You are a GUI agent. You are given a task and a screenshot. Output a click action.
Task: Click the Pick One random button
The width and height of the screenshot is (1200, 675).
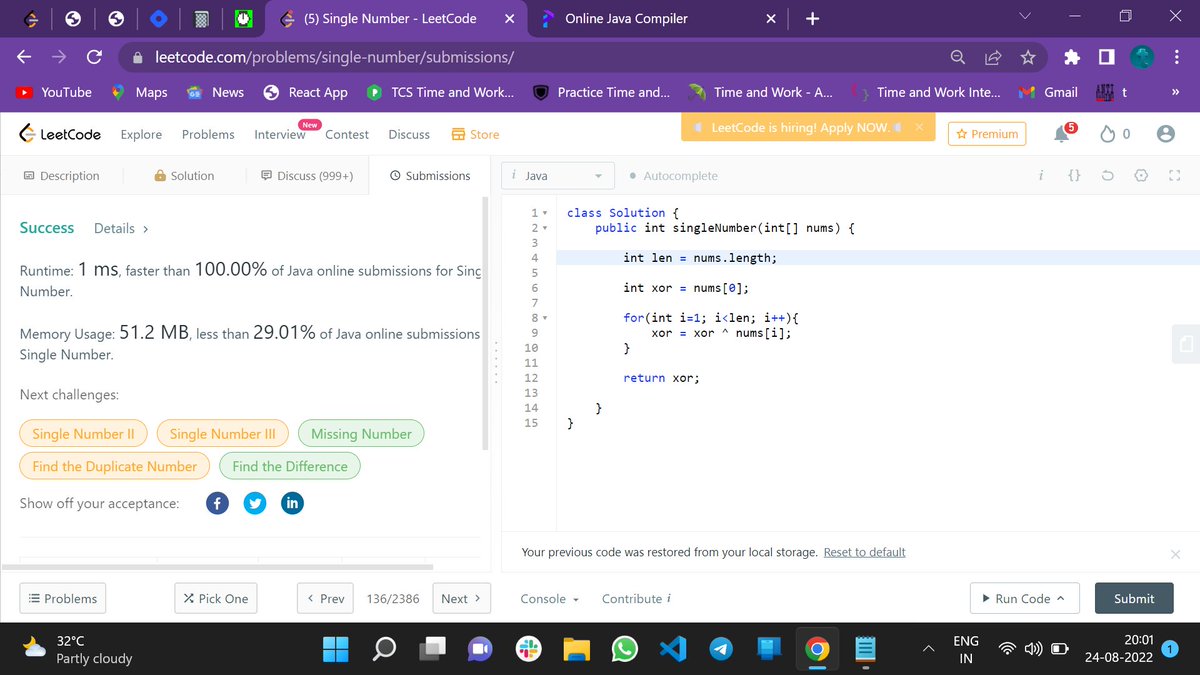216,598
